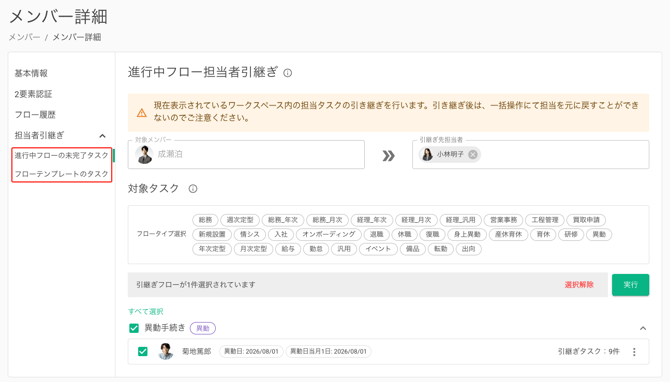The width and height of the screenshot is (670, 382).
Task: Collapse the 異動手続き flow group chevron
Action: (643, 328)
